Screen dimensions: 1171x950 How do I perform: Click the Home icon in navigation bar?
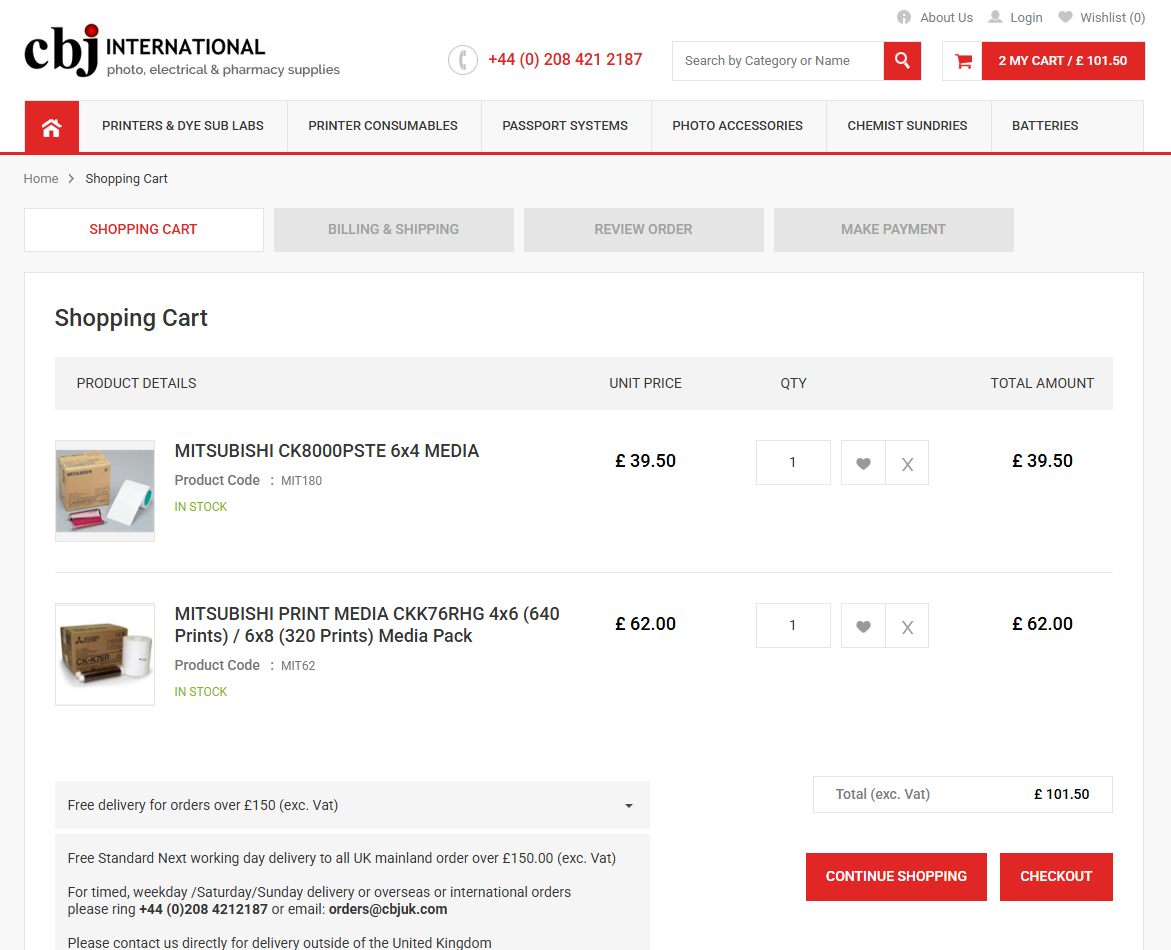point(51,126)
